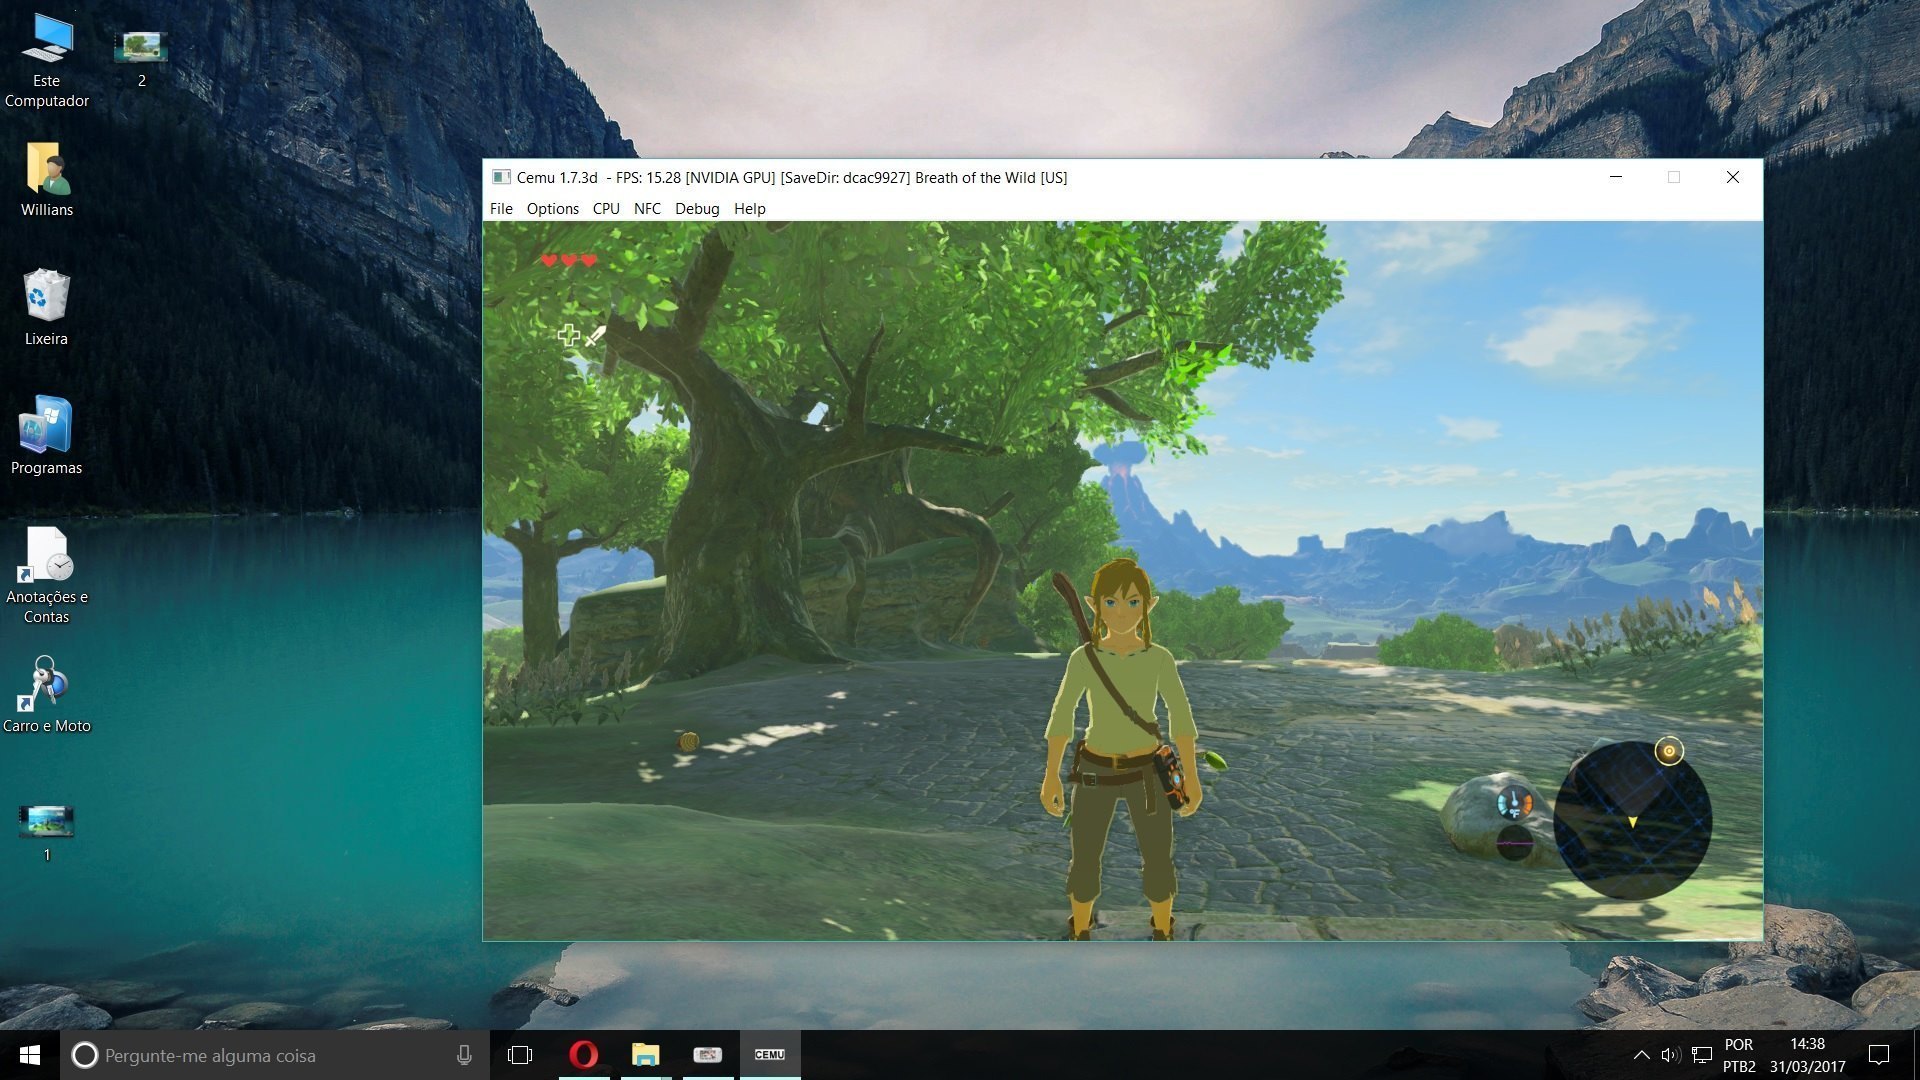Image resolution: width=1920 pixels, height=1080 pixels.
Task: Click the Cortana microphone icon
Action: (x=464, y=1055)
